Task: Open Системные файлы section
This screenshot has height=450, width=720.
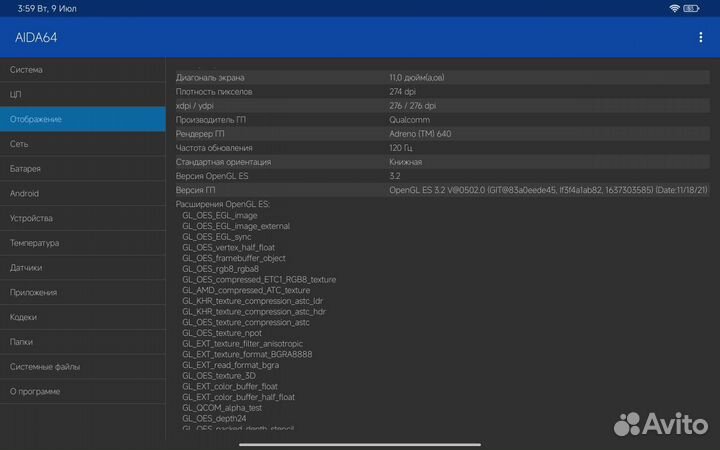Action: pos(83,367)
